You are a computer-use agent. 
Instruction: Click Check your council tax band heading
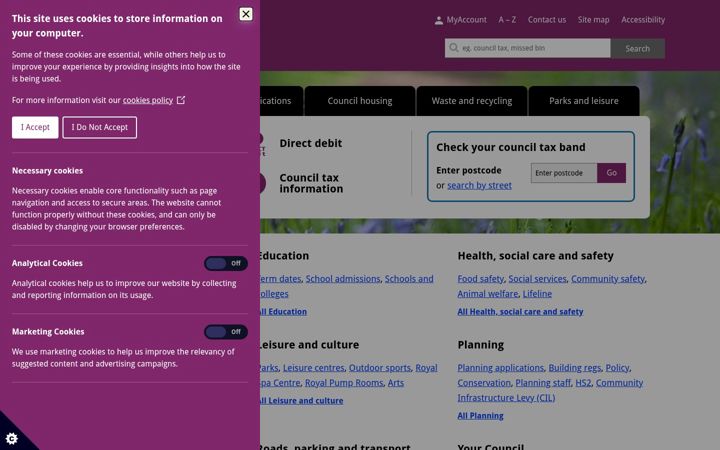tap(511, 147)
